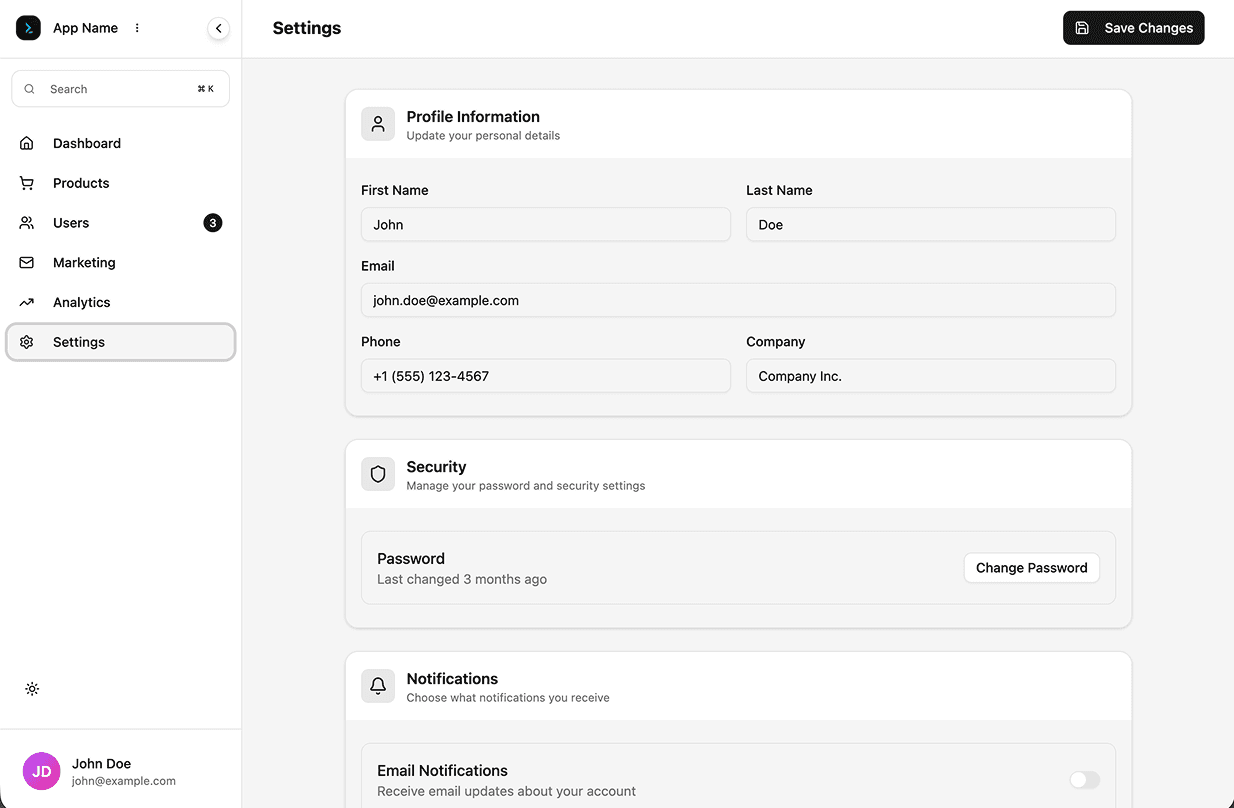
Task: Click the Profile Information person icon
Action: pos(378,124)
